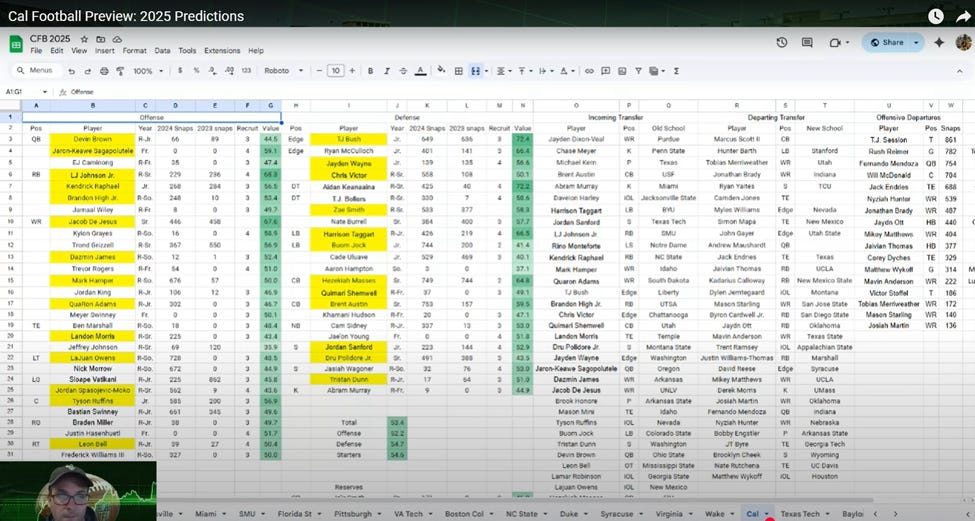The image size is (975, 521).
Task: Open the Roboto font dropdown
Action: [284, 71]
